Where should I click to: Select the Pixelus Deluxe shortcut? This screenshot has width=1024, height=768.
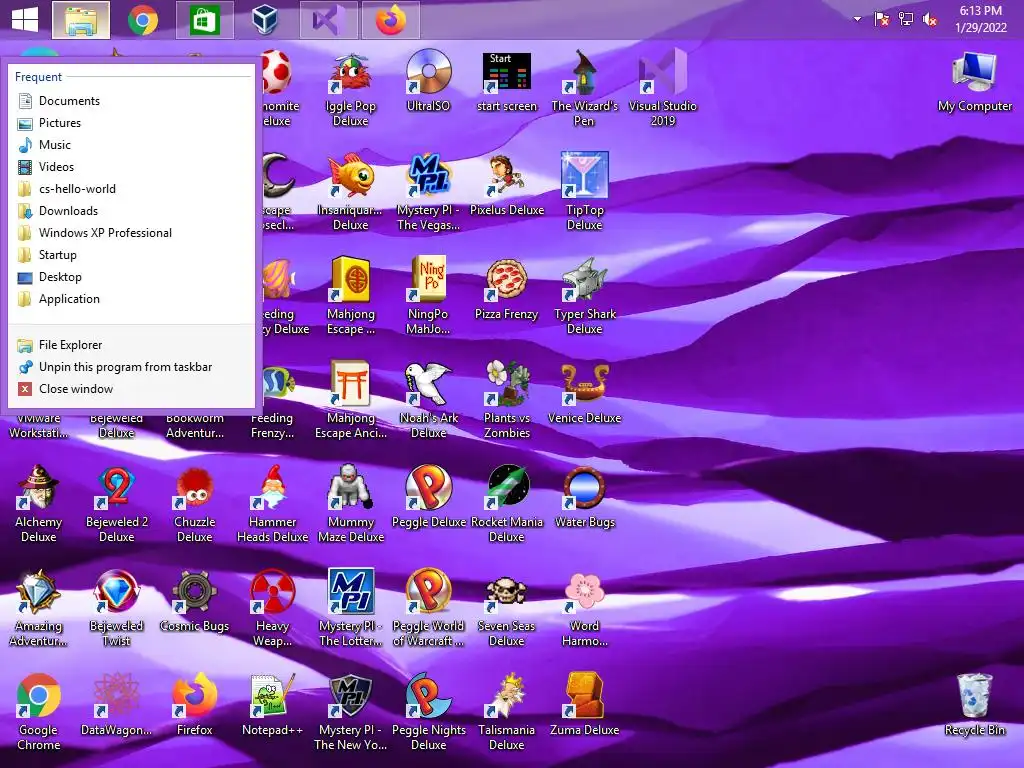pyautogui.click(x=507, y=185)
